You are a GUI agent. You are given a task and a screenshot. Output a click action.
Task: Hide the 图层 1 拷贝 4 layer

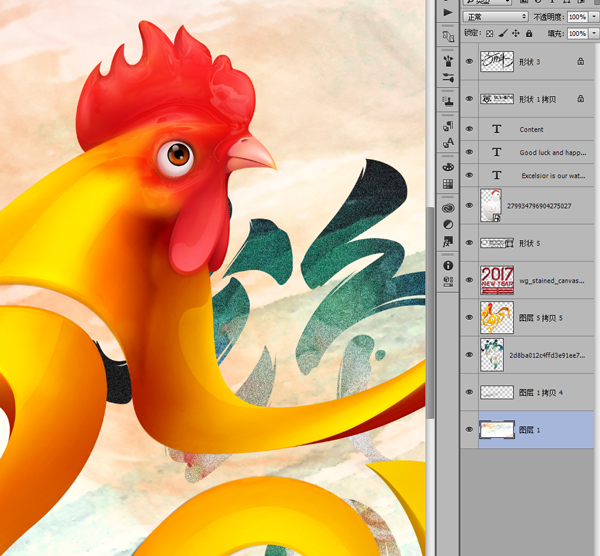click(x=469, y=392)
